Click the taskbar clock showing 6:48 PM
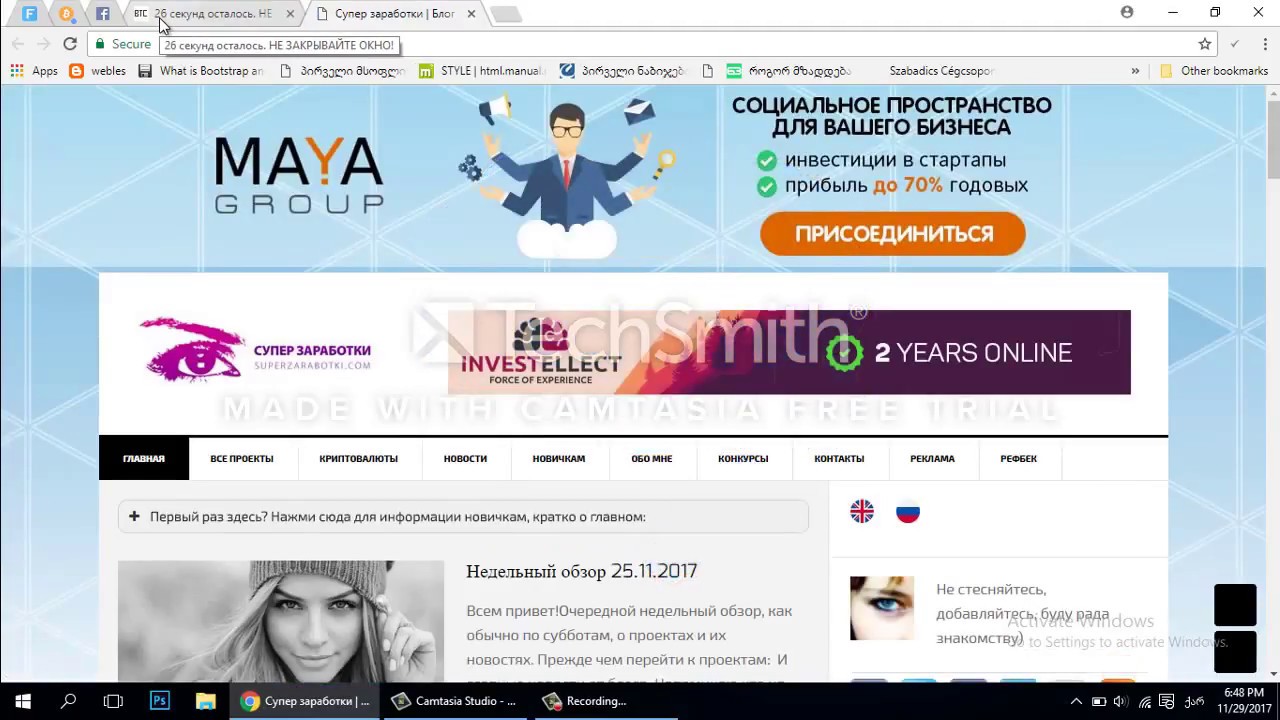Image resolution: width=1280 pixels, height=720 pixels. (1243, 701)
